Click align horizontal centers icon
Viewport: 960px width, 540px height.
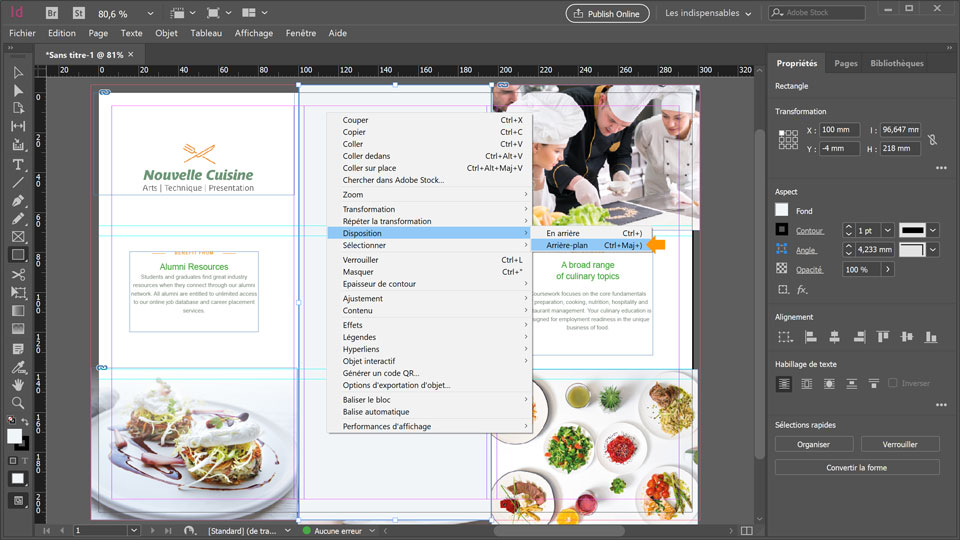[834, 337]
